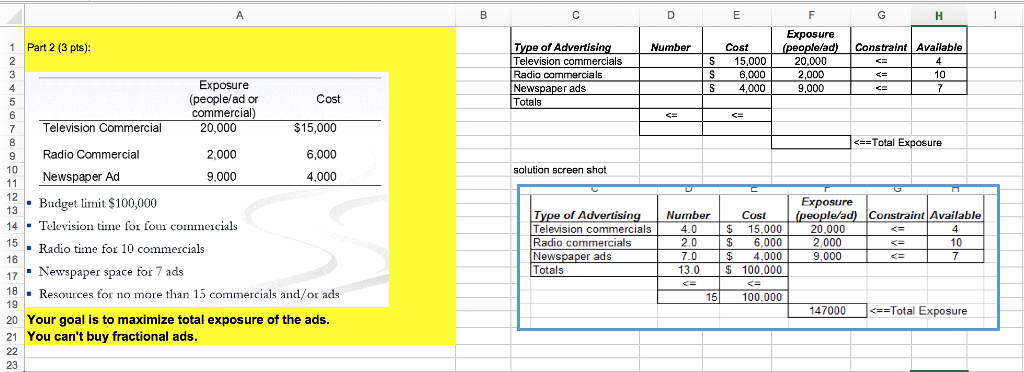This screenshot has height=372, width=1024.
Task: Click the available value 4 in column H
Action: tap(939, 61)
